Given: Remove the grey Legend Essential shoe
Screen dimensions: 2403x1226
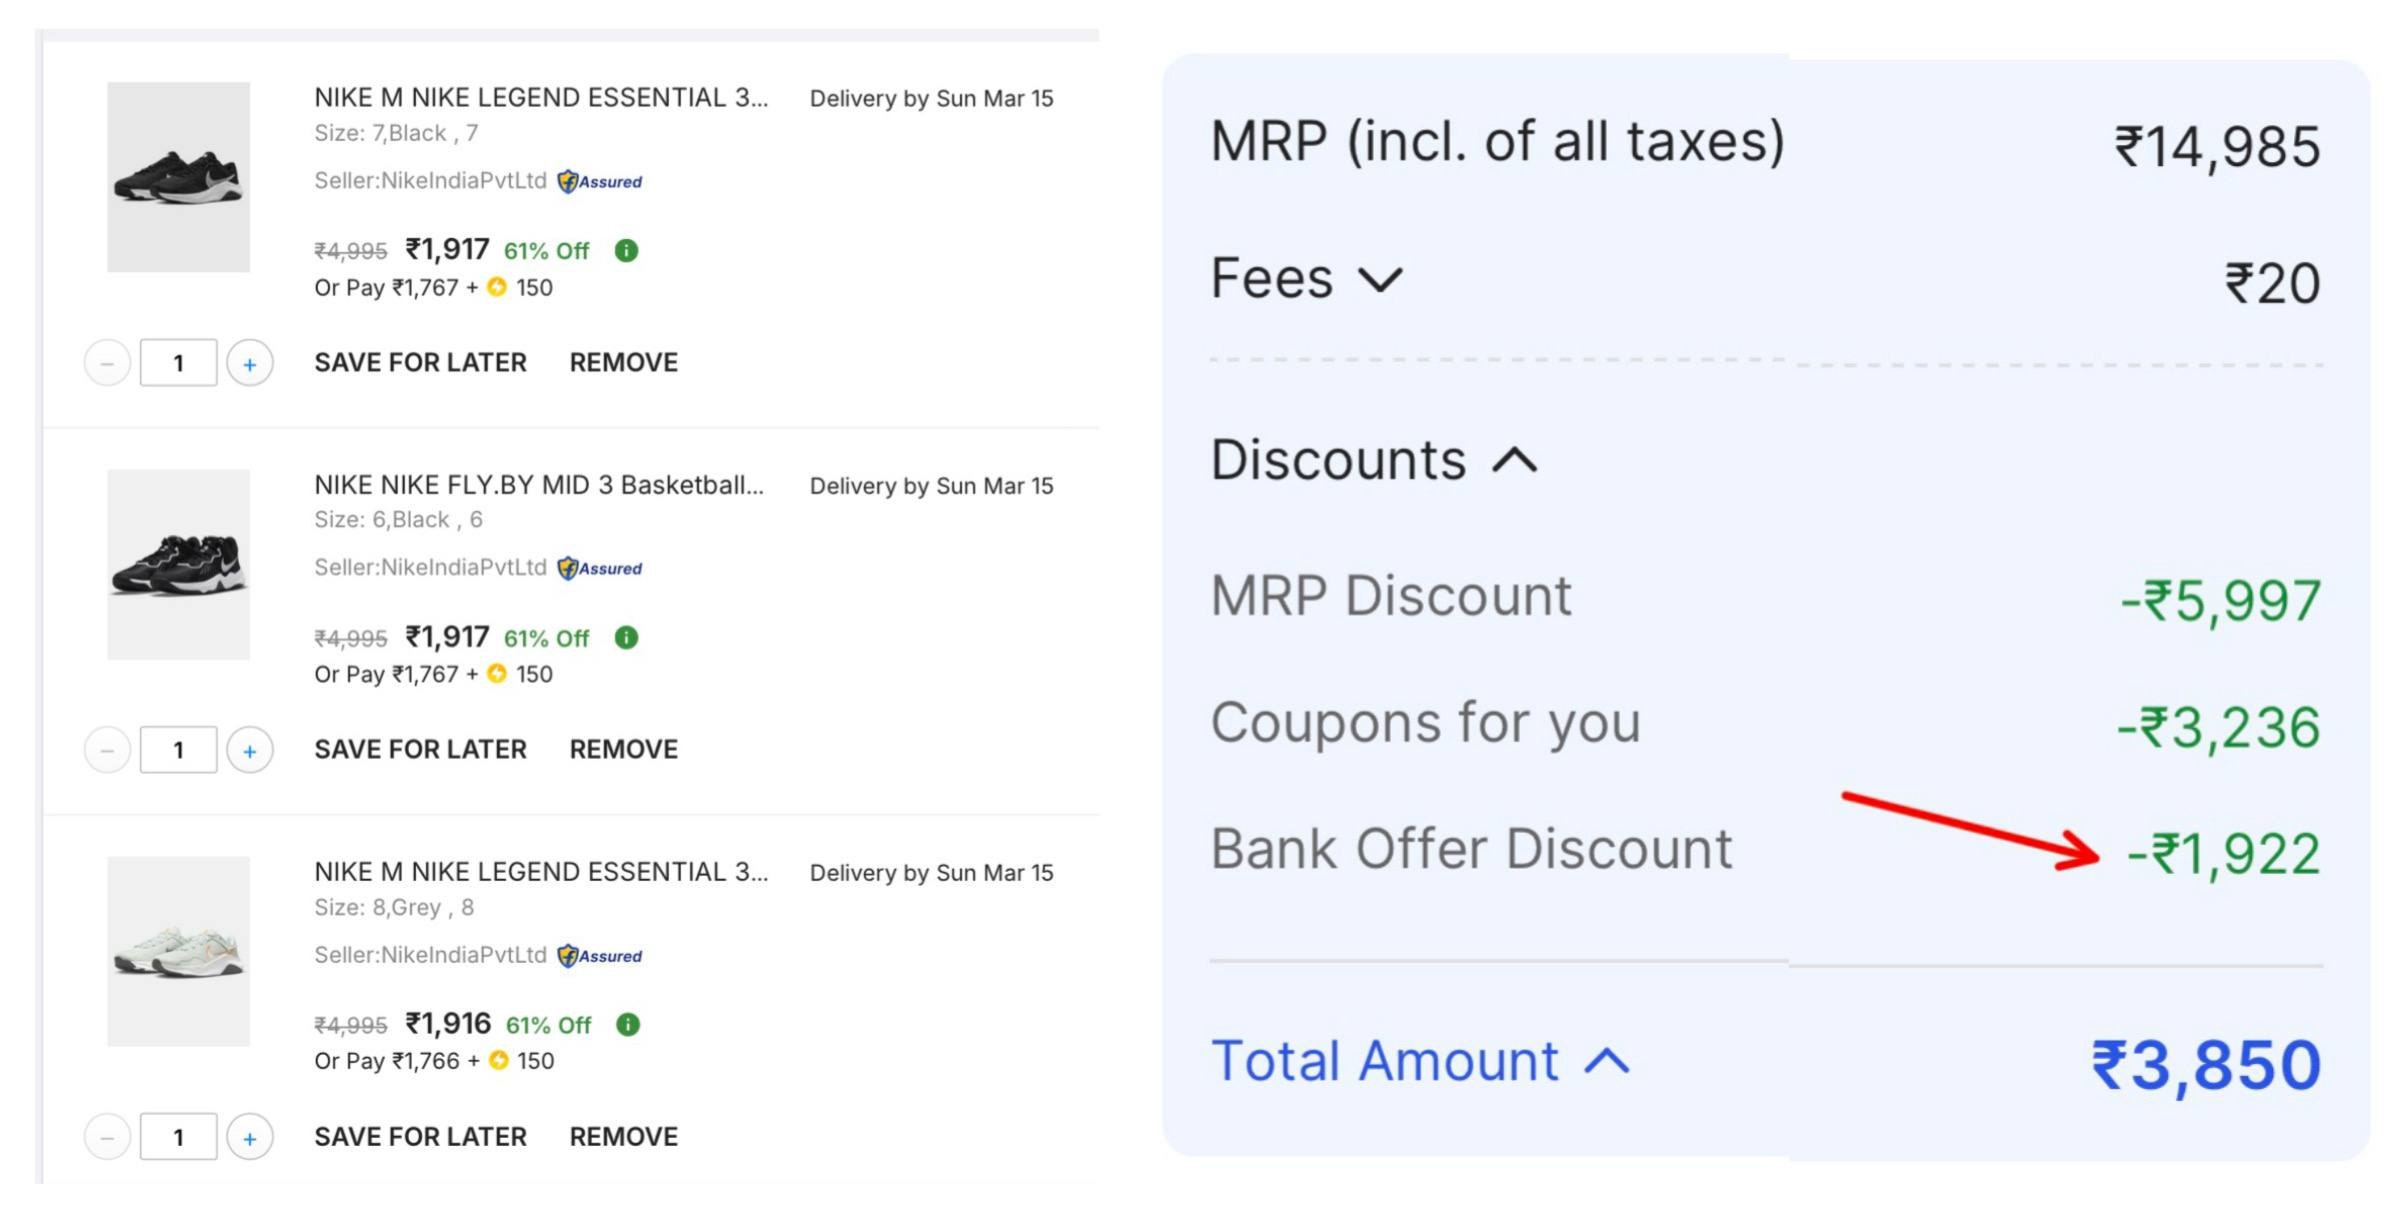Looking at the screenshot, I should (x=623, y=1136).
